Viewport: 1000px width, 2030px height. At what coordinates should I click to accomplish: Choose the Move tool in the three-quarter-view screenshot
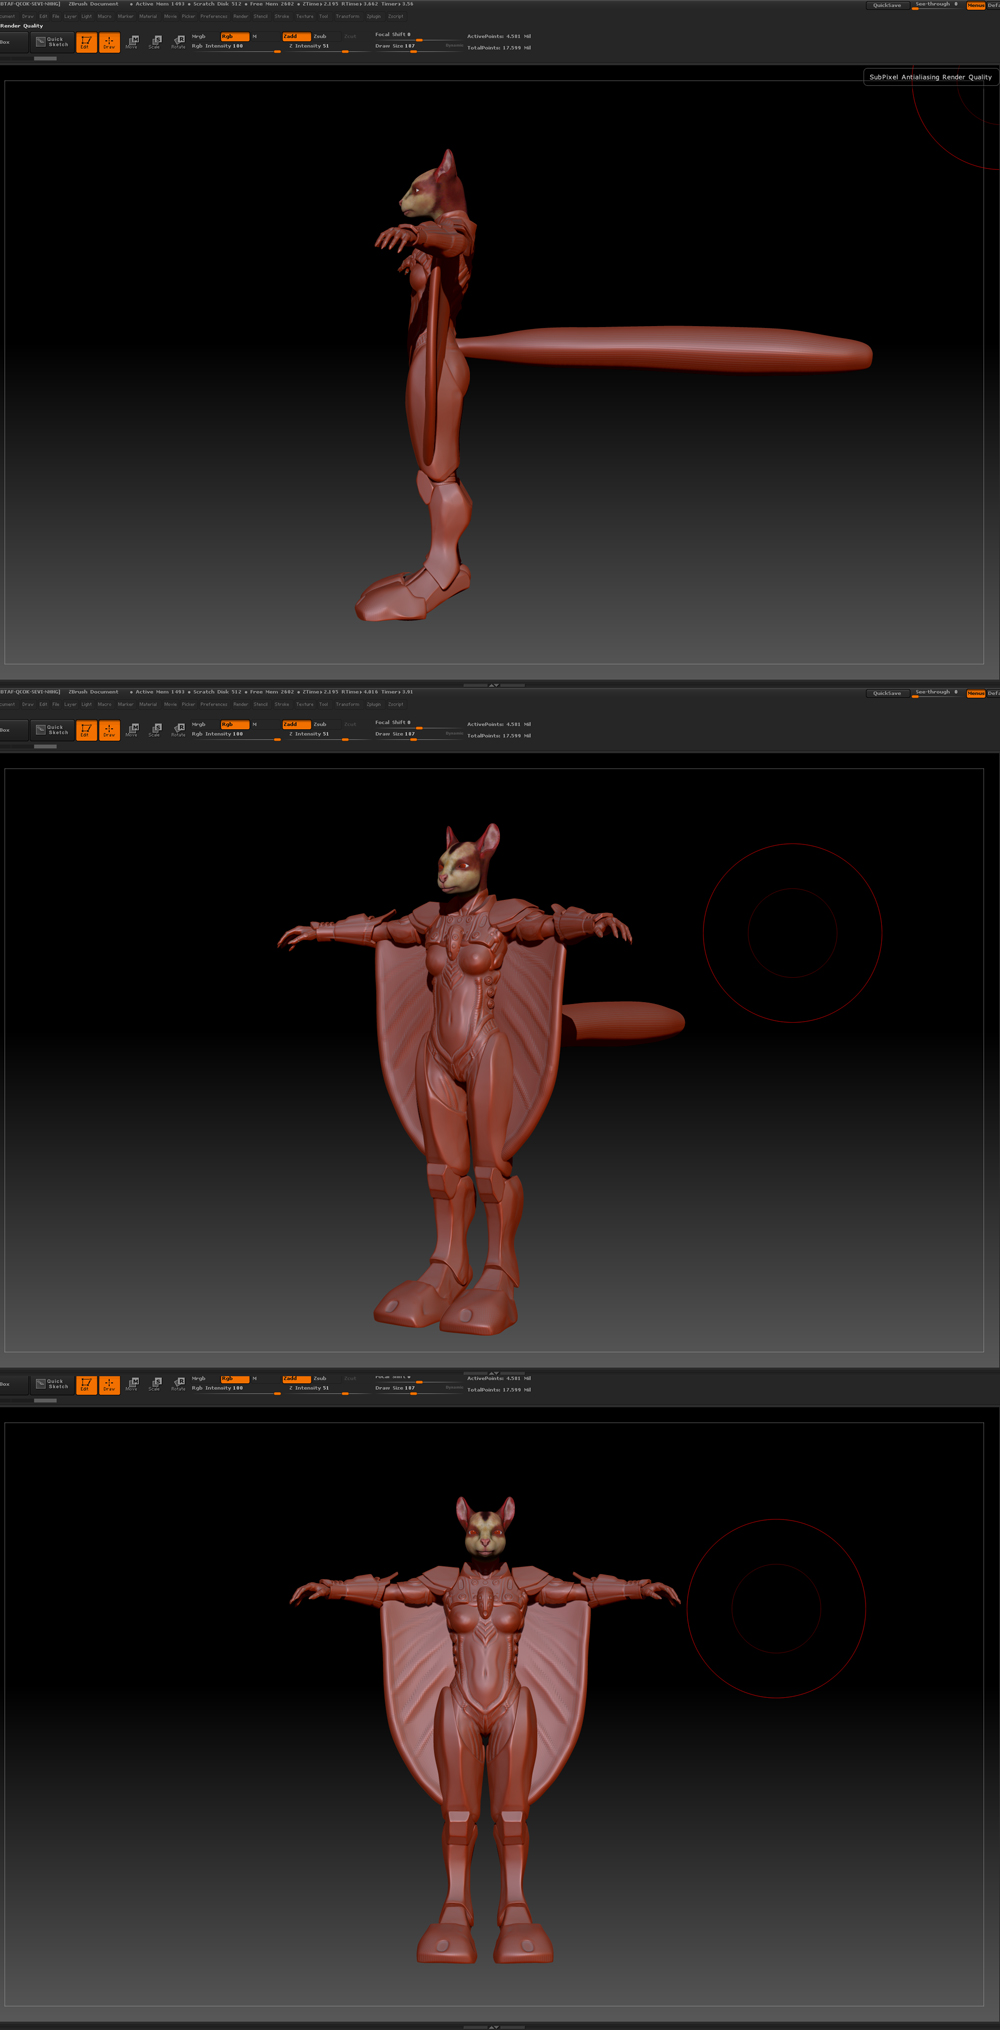tap(132, 730)
